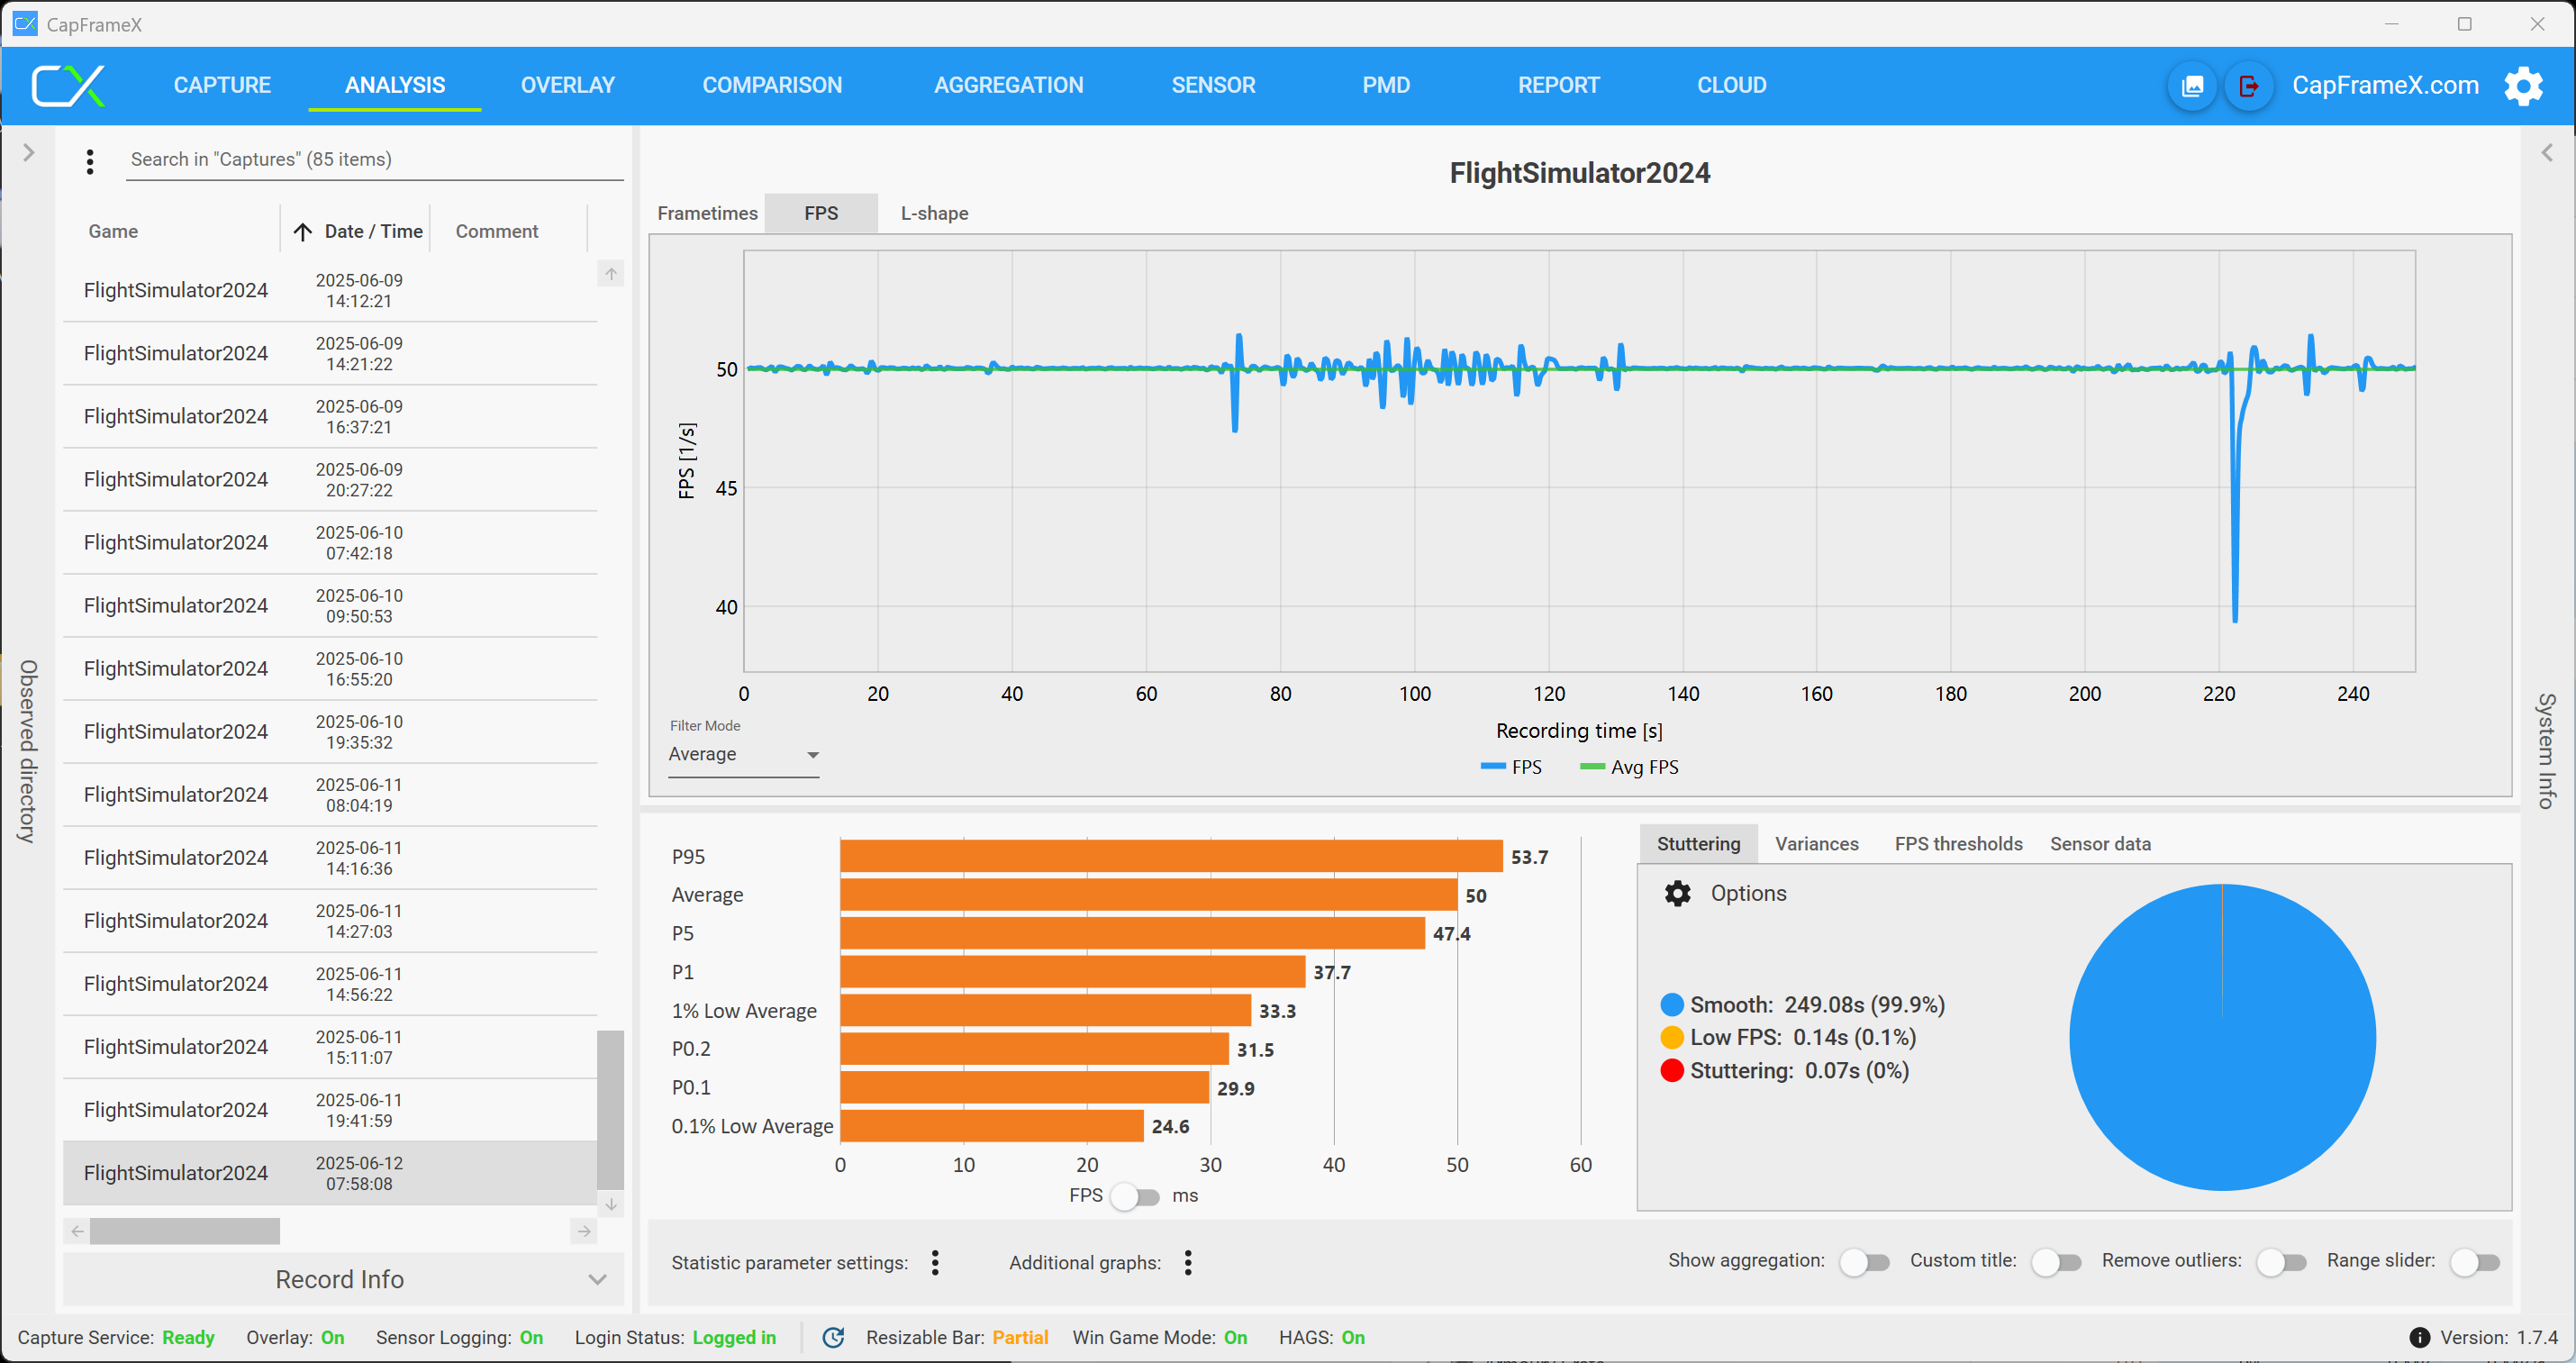Screen dimensions: 2576x1363
Task: Open the FPS thresholds tab
Action: [x=1958, y=844]
